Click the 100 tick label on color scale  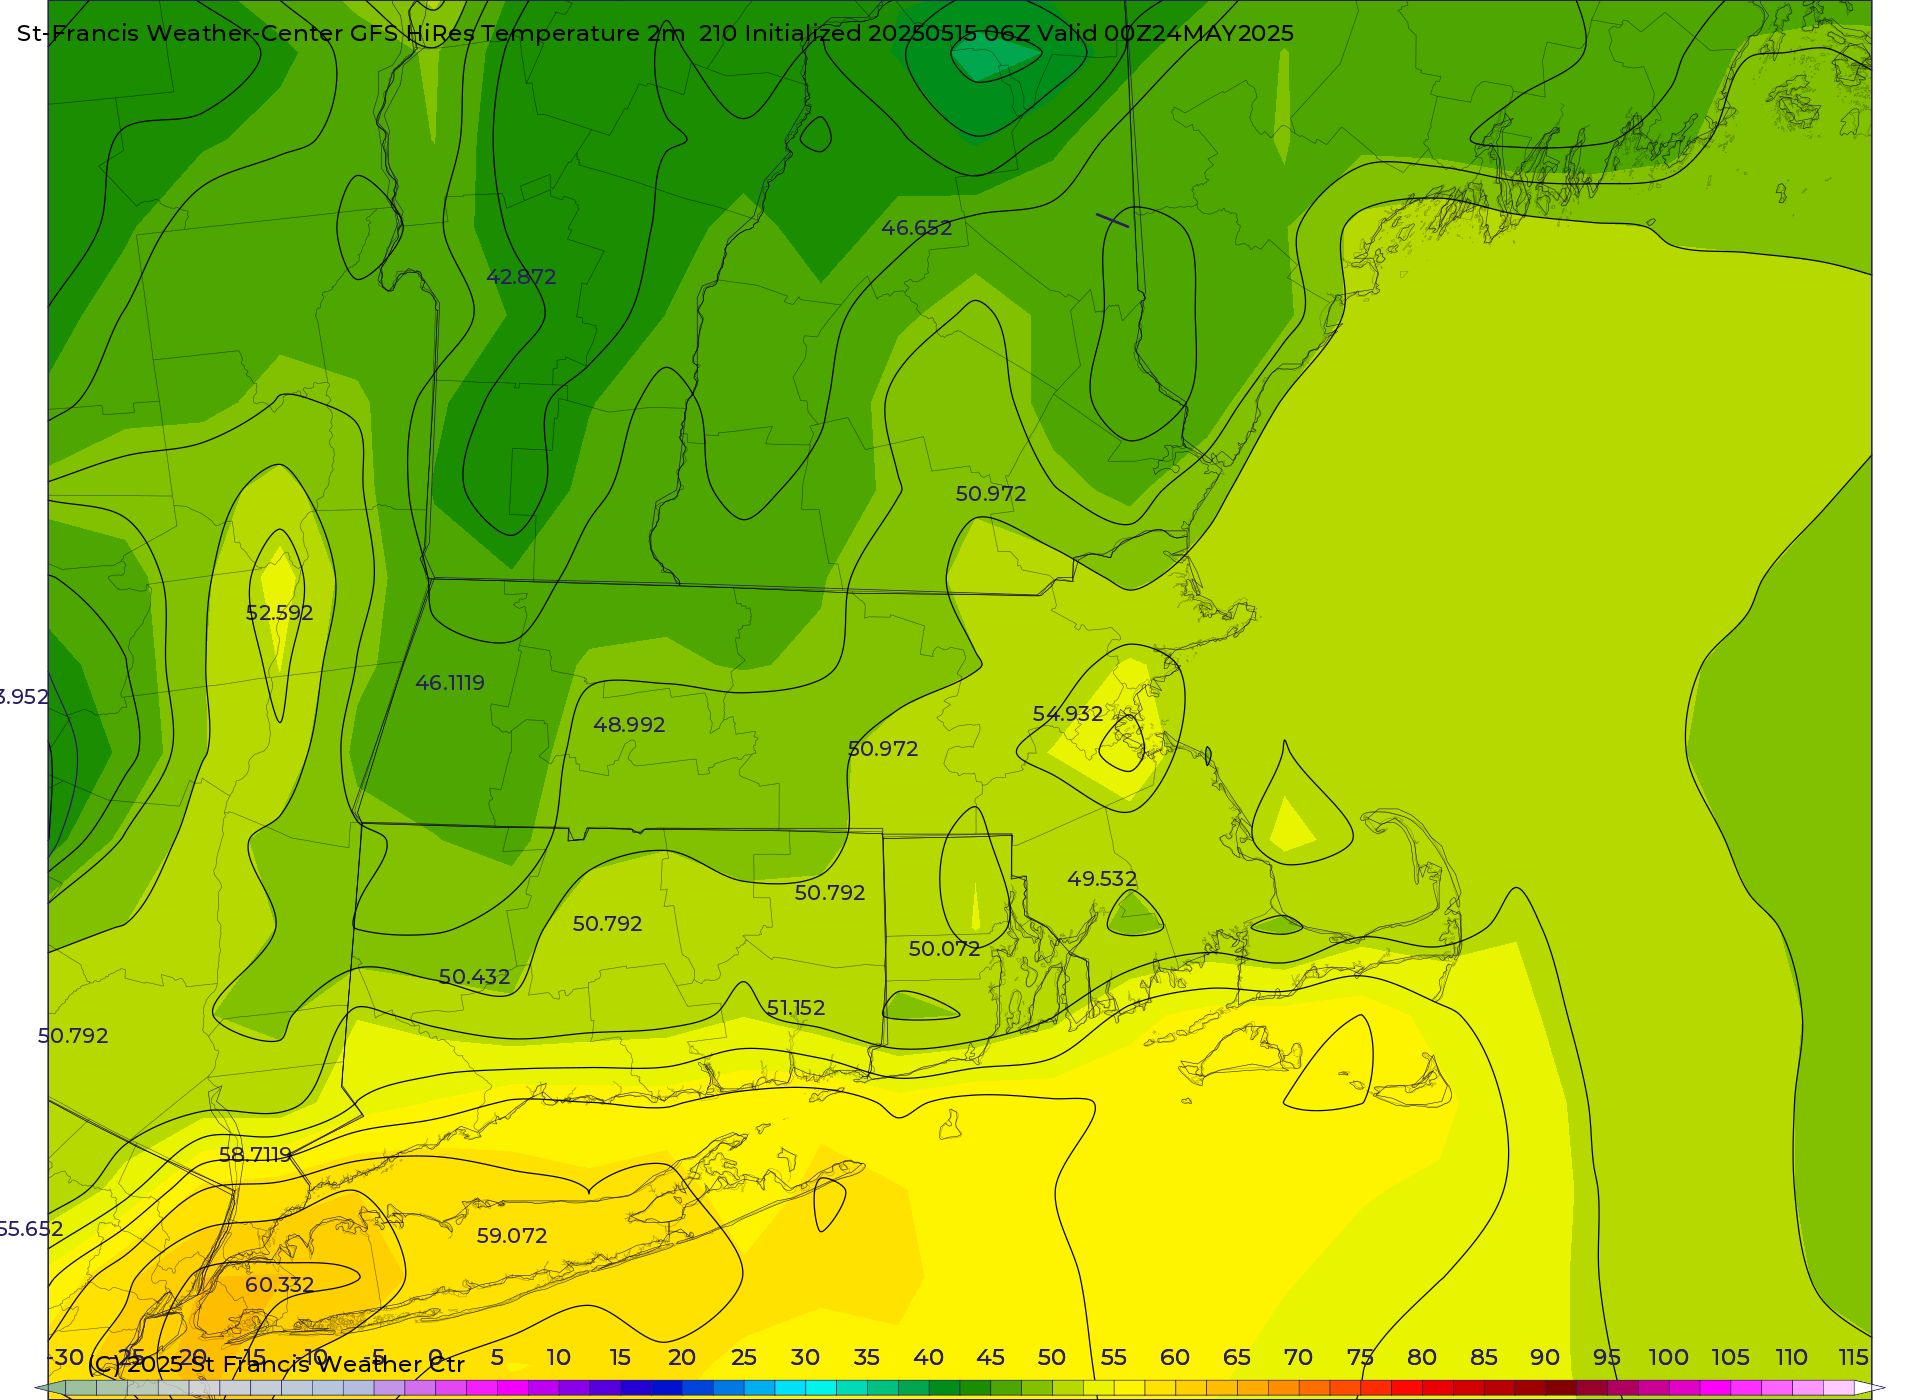1669,1358
